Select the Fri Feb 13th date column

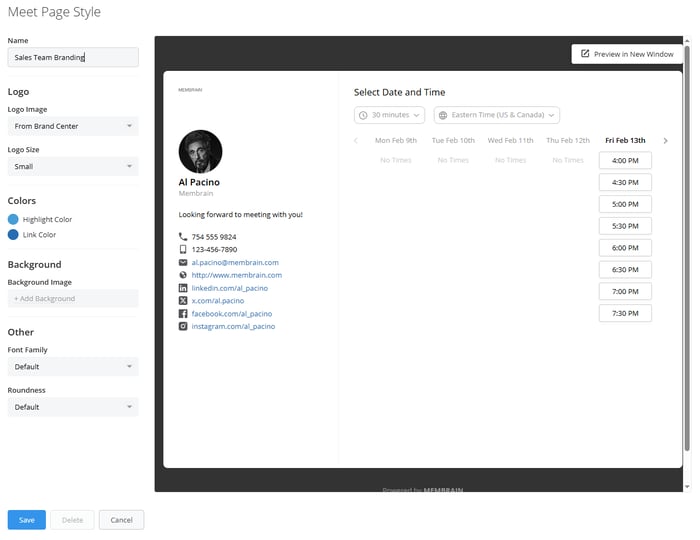(625, 141)
